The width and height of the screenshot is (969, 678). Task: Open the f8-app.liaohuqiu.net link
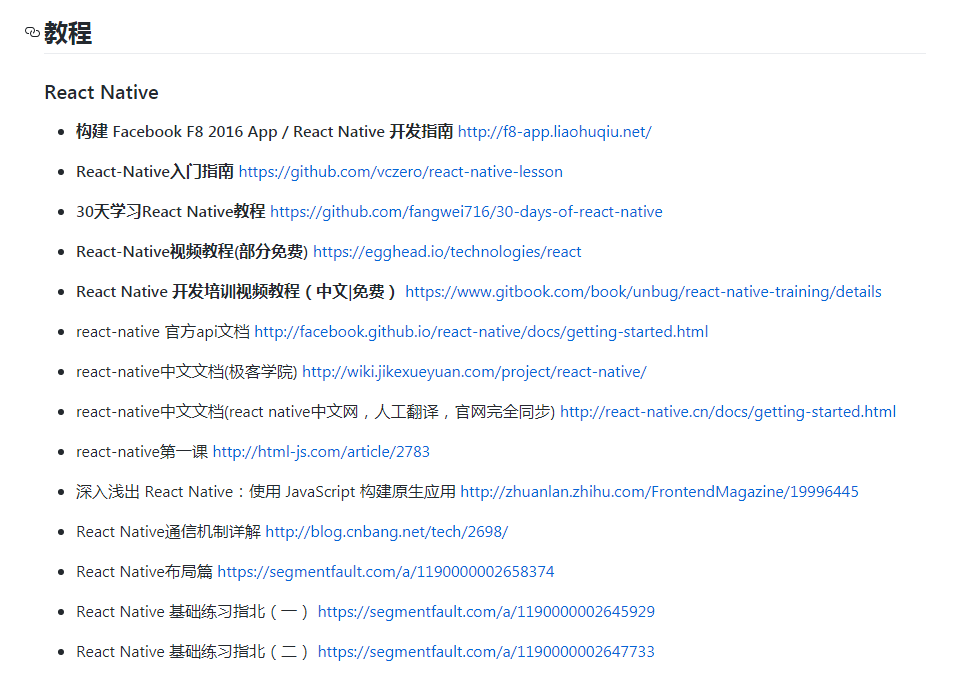[x=554, y=132]
